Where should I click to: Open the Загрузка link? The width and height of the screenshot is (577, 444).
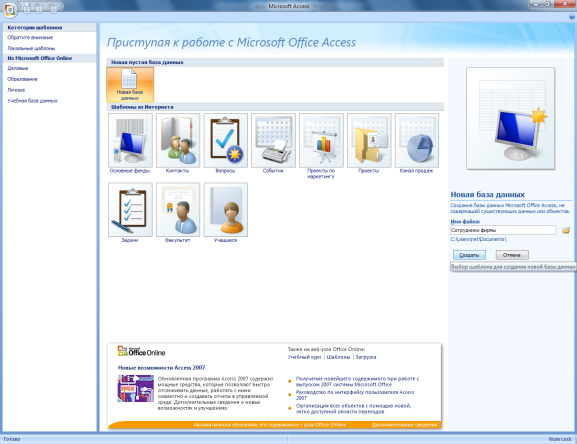366,357
